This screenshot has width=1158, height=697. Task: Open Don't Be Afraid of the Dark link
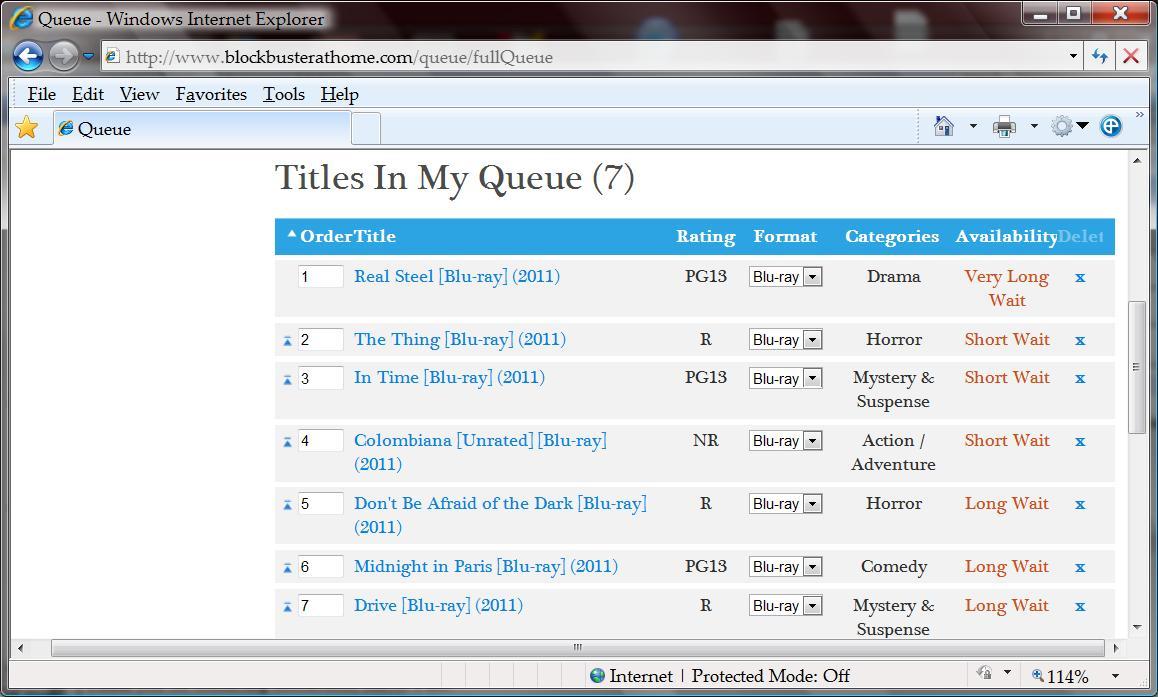coord(501,515)
